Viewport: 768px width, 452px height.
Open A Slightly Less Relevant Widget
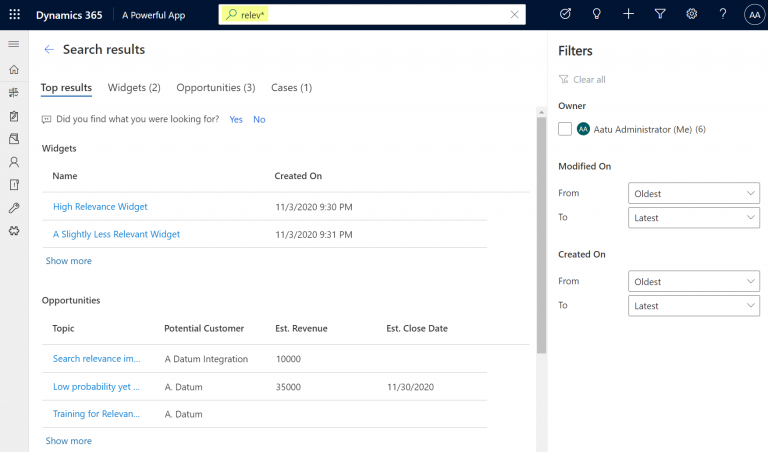(116, 234)
